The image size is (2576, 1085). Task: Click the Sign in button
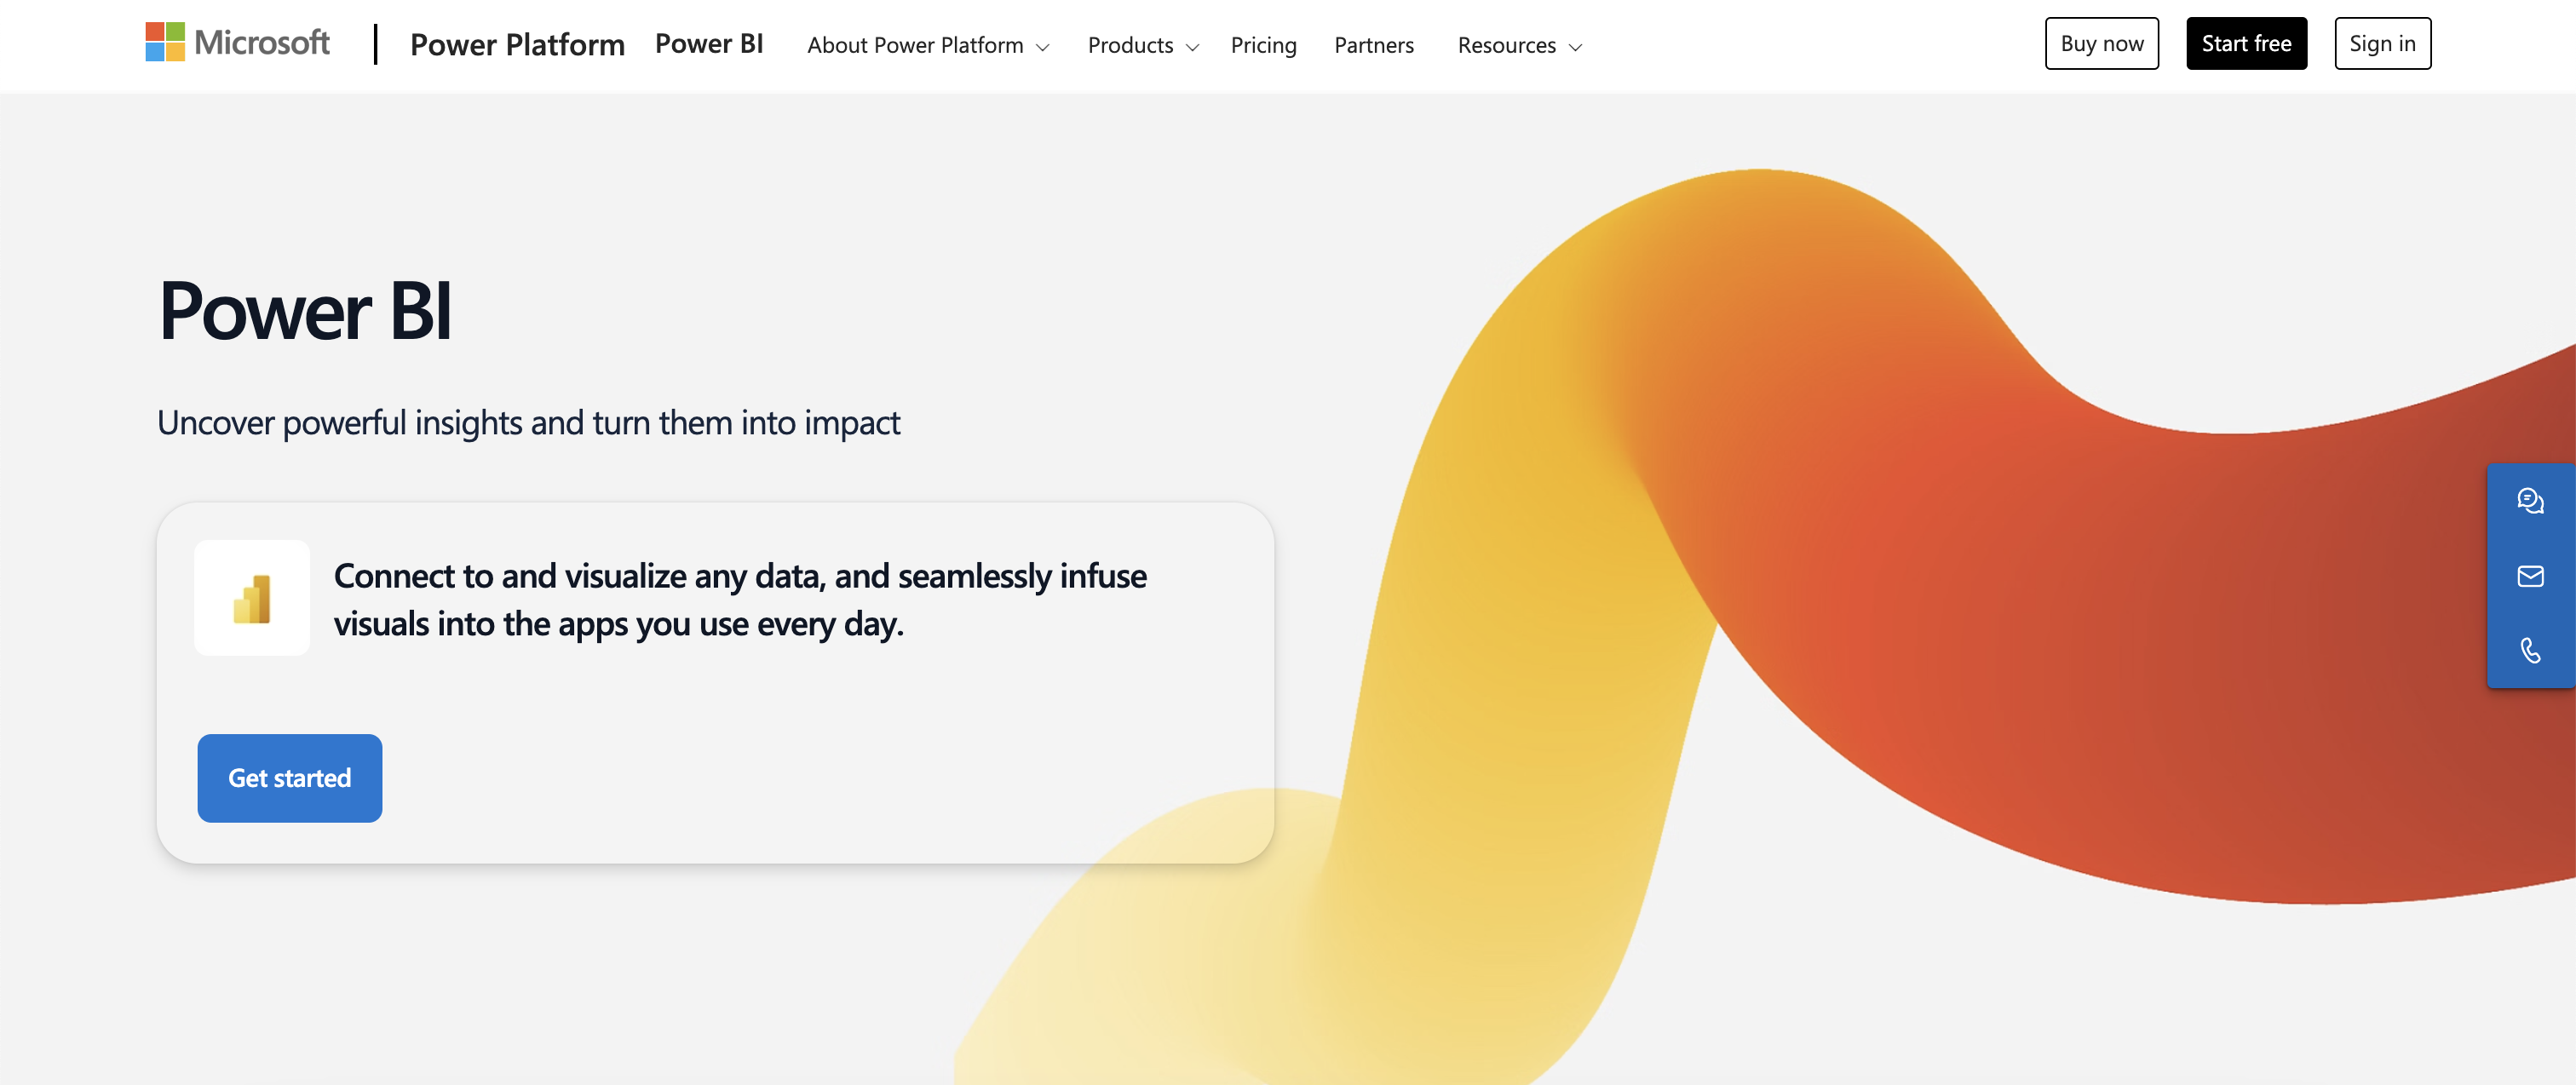(x=2382, y=44)
